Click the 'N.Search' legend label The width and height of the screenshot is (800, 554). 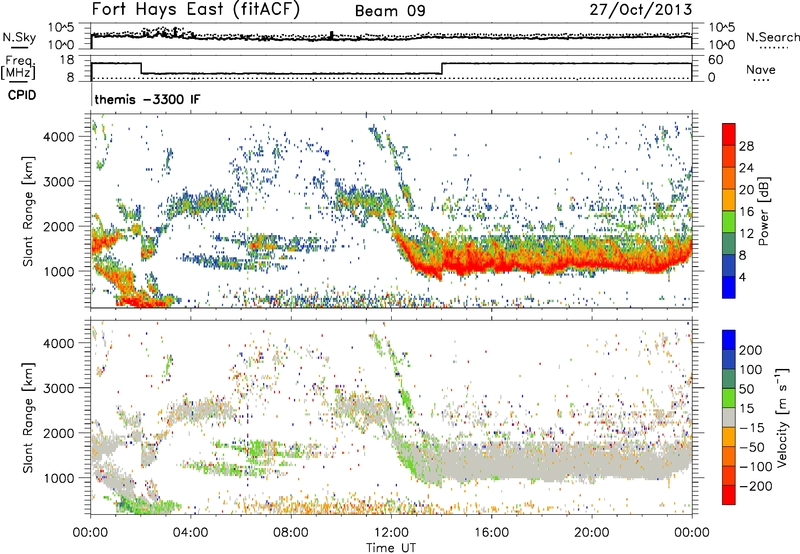(772, 37)
